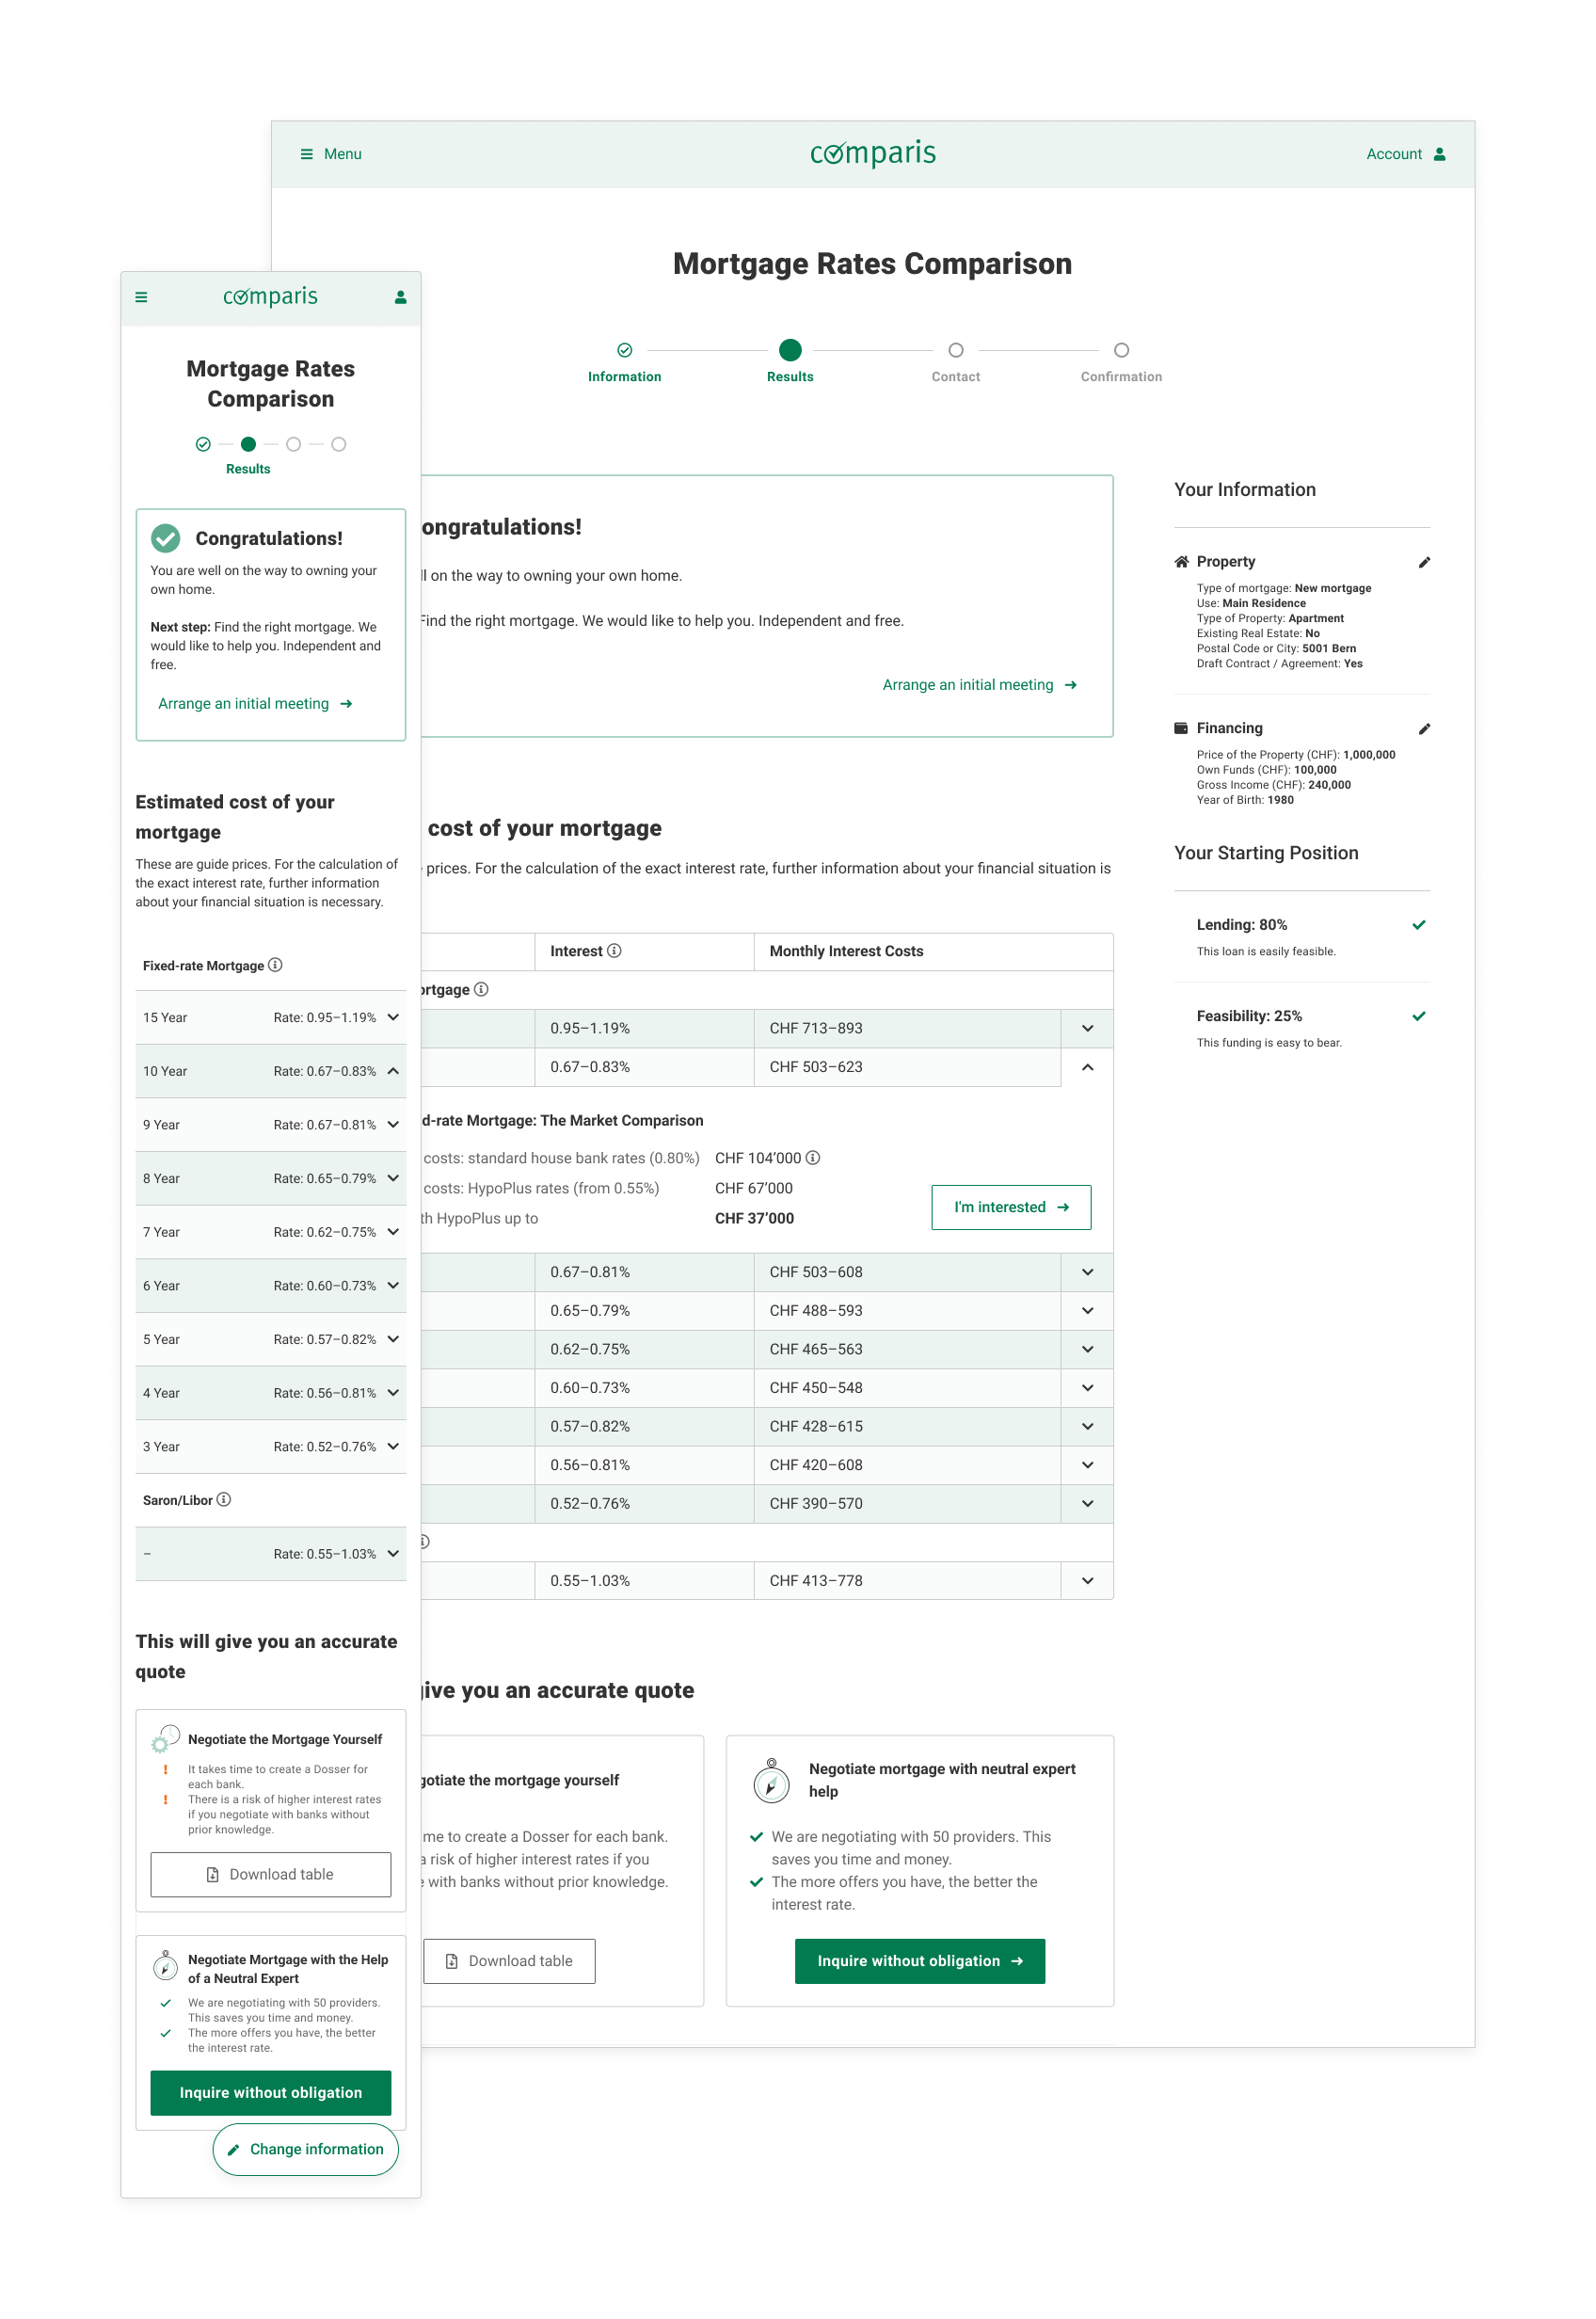This screenshot has width=1596, height=2319.
Task: Edit the Financing information pencil icon
Action: coord(1424,729)
